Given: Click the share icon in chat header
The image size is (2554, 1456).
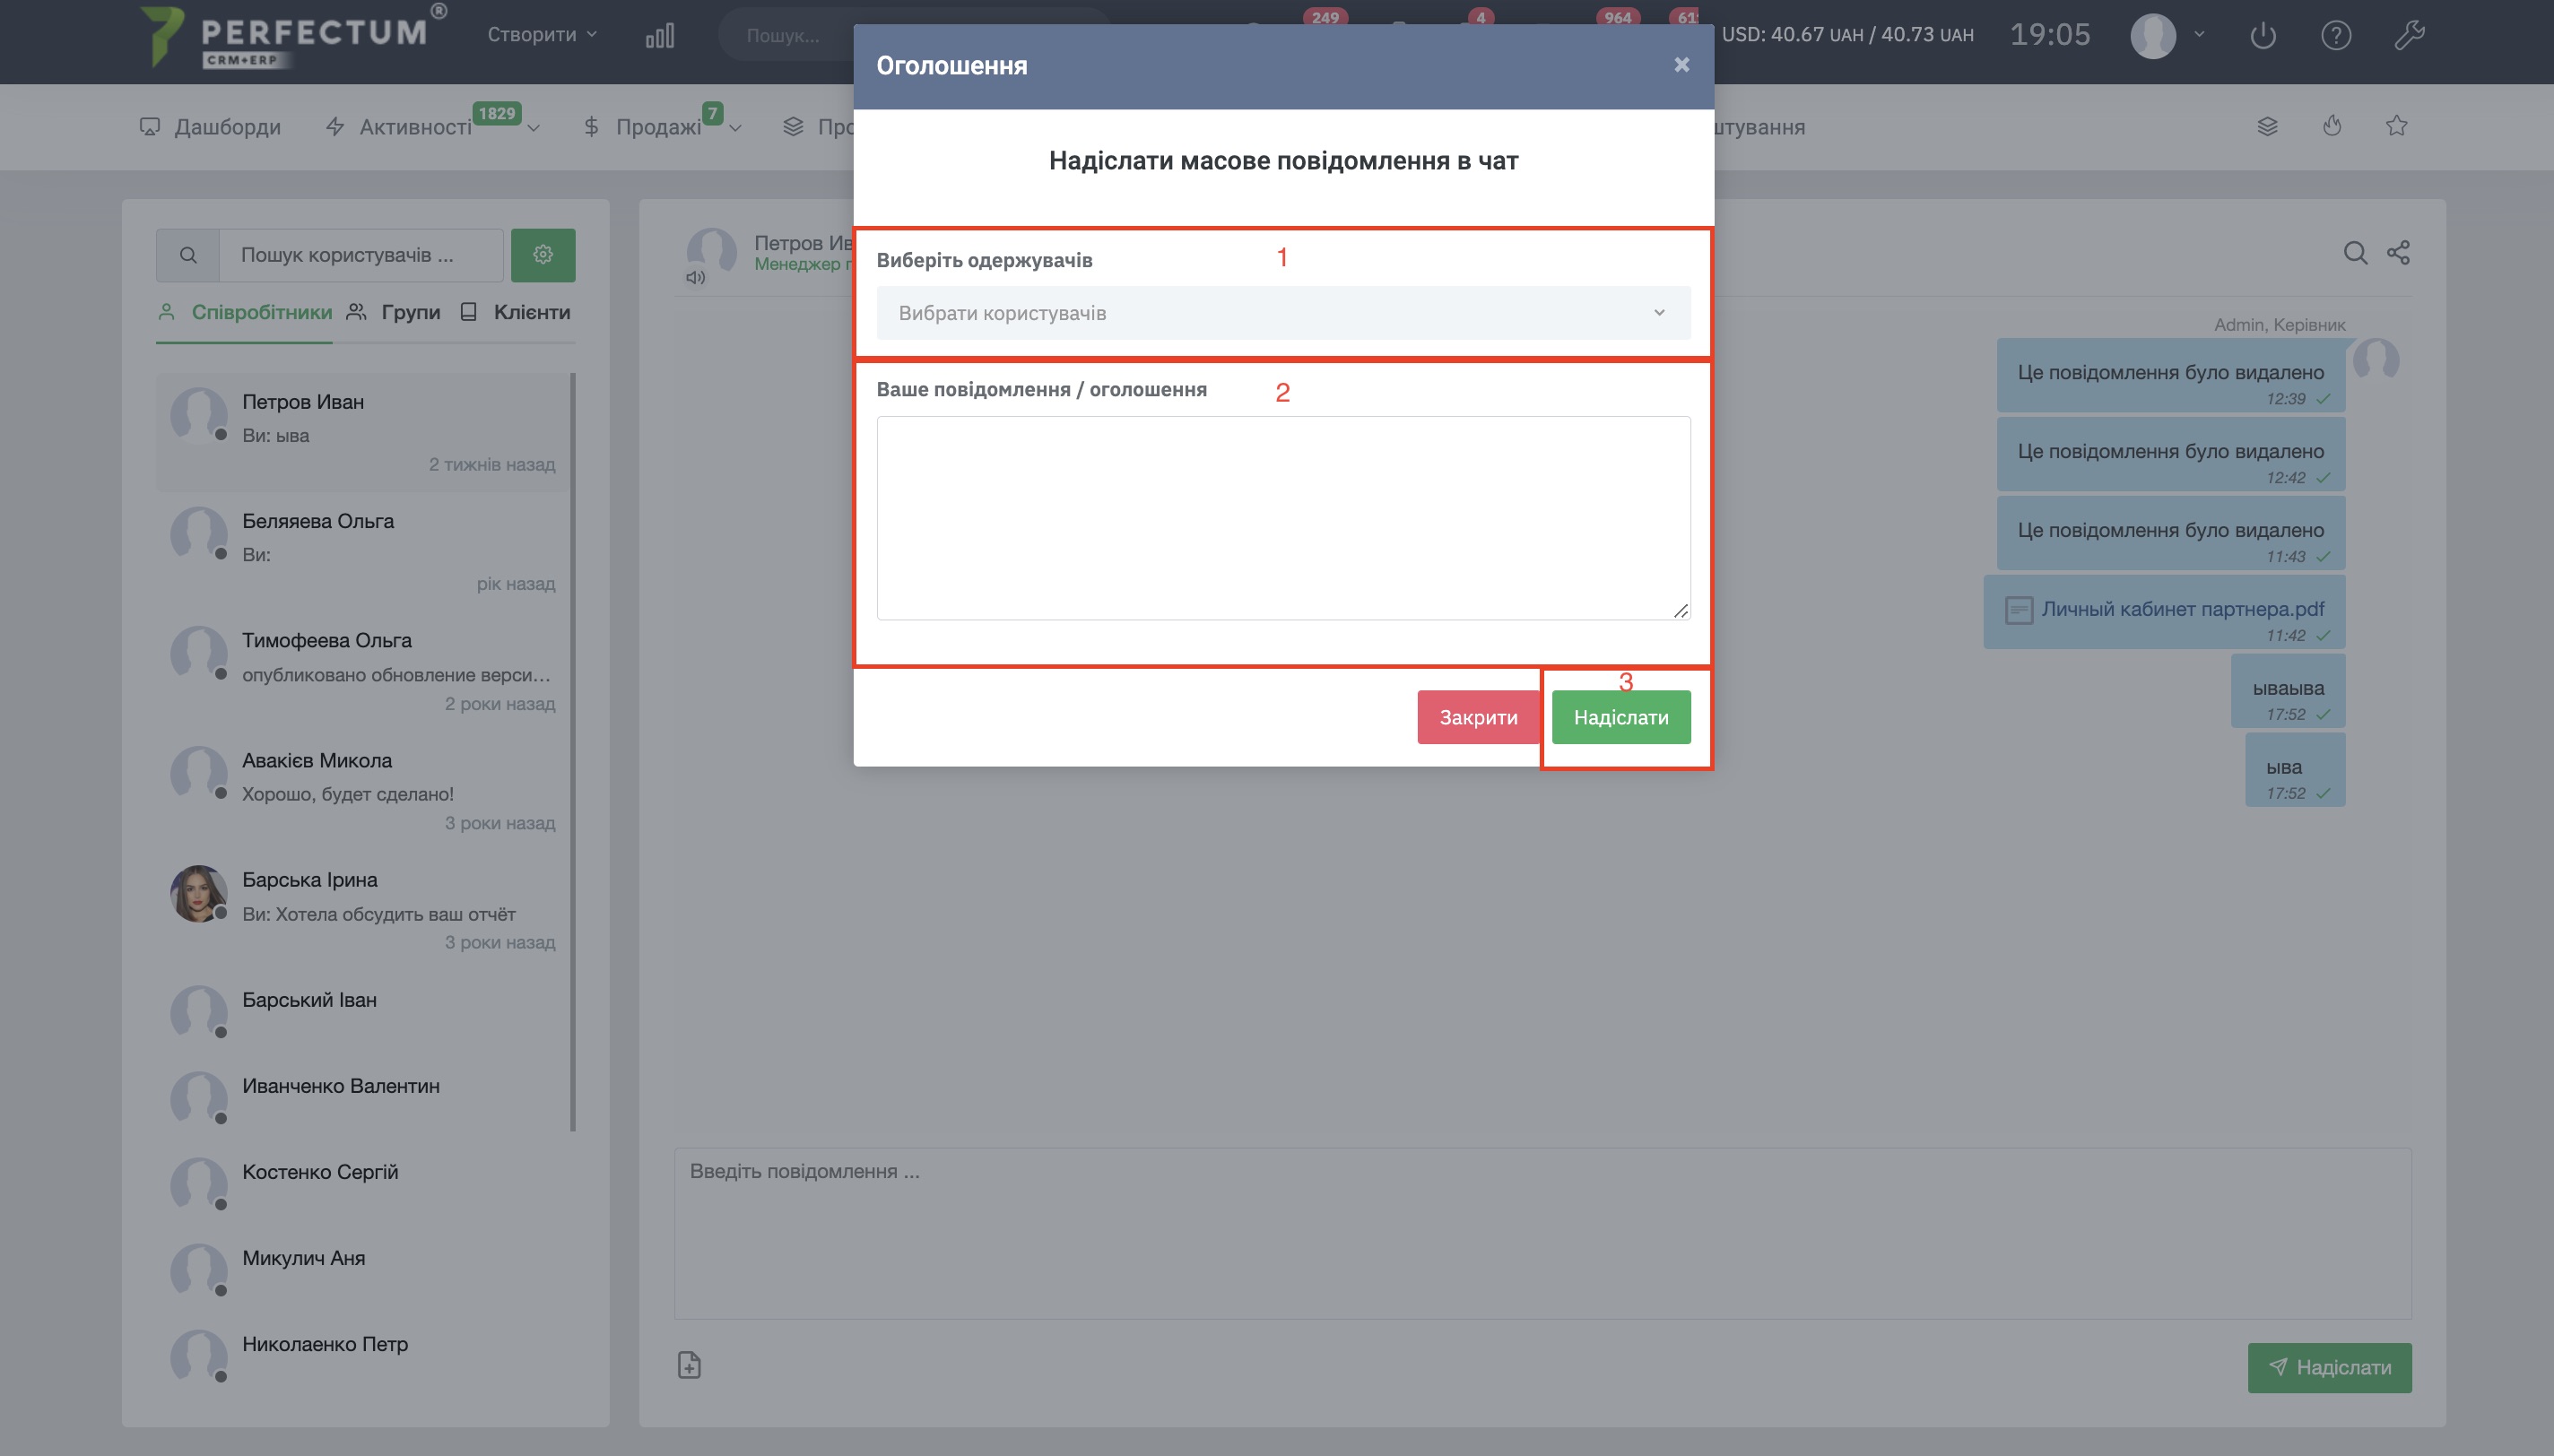Looking at the screenshot, I should 2398,253.
